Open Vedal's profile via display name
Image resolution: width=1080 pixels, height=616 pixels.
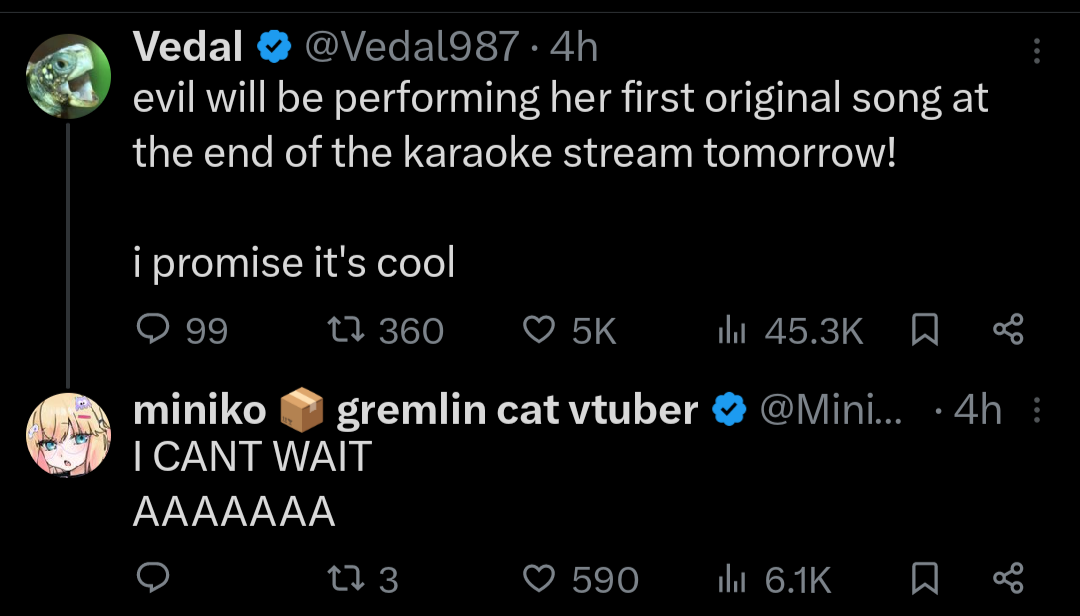[x=188, y=45]
